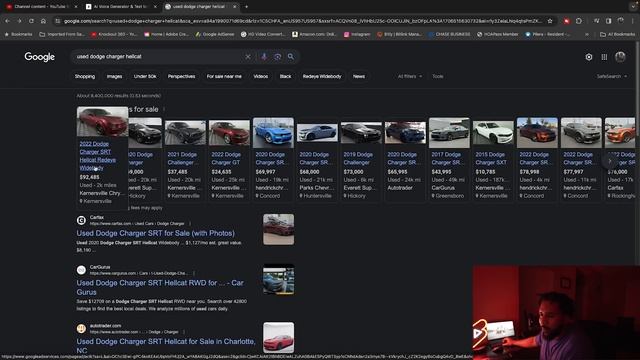The image size is (640, 360).
Task: Open the Google account avatar
Action: pos(620,57)
